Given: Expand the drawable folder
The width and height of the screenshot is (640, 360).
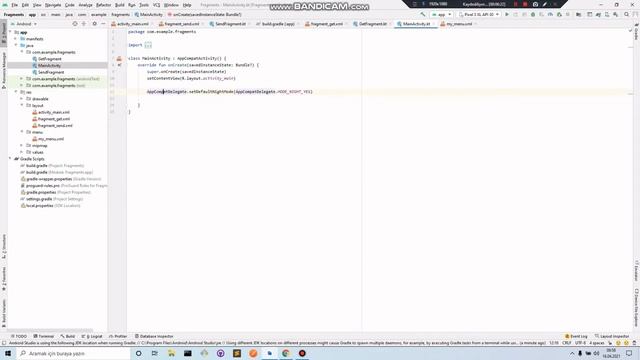Looking at the screenshot, I should pos(22,99).
